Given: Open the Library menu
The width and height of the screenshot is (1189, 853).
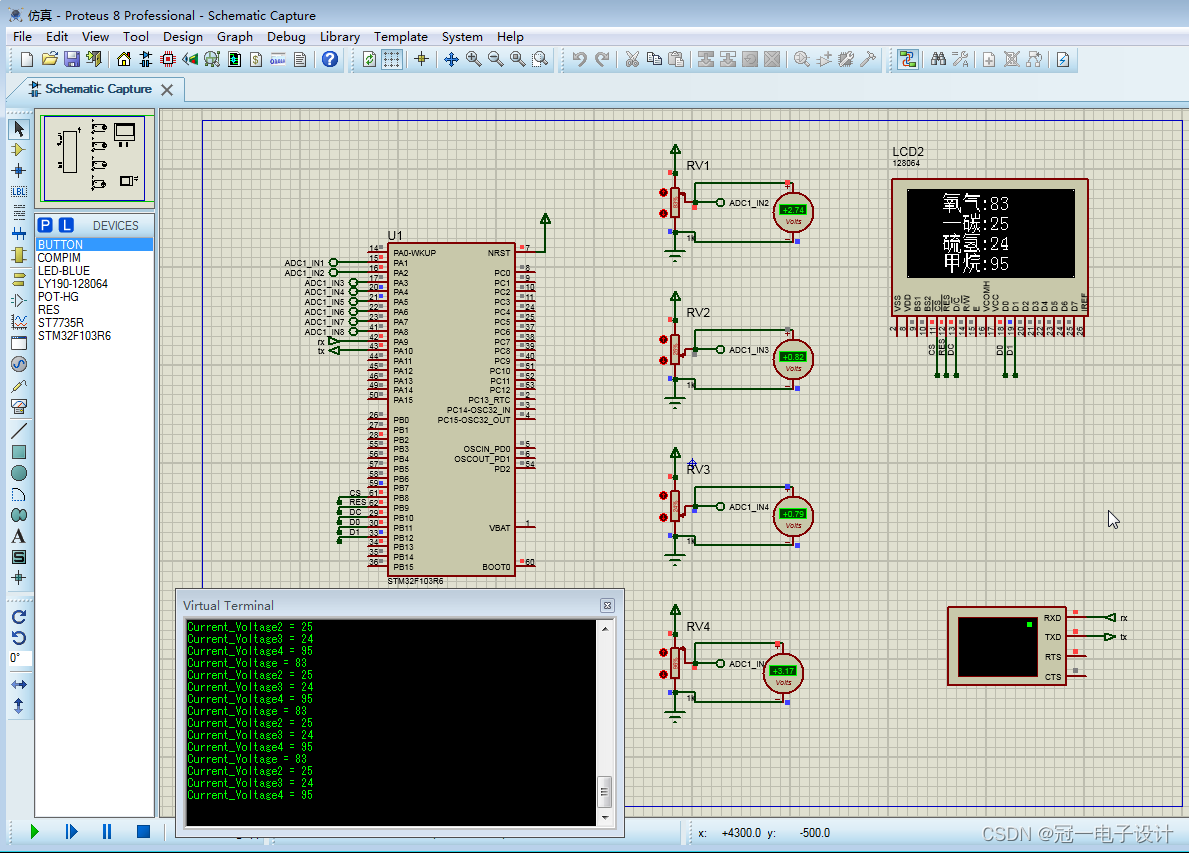Looking at the screenshot, I should pyautogui.click(x=339, y=36).
